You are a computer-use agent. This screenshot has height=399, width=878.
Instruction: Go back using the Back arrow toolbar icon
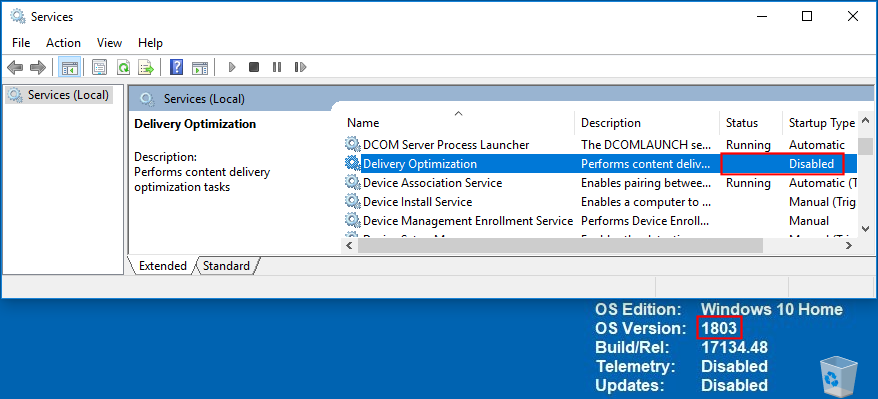pyautogui.click(x=15, y=68)
